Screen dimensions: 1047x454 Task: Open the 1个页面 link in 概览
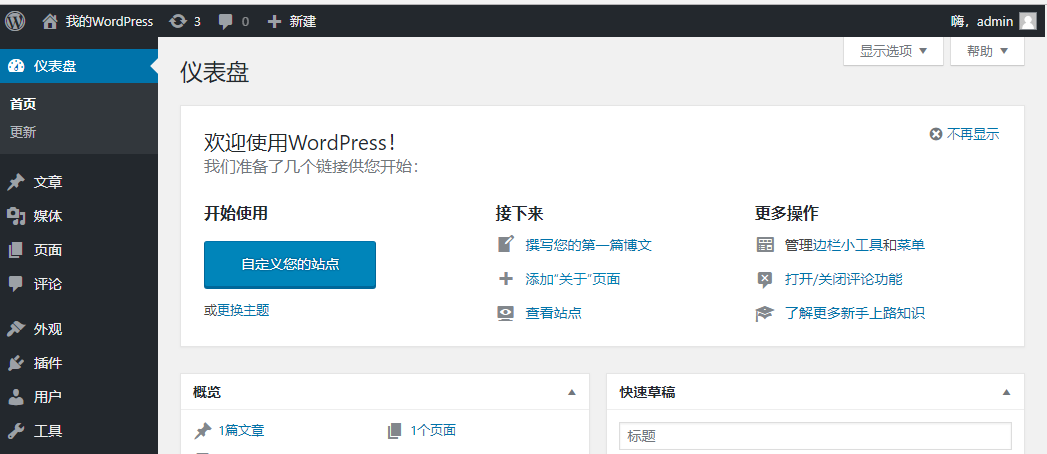[433, 431]
